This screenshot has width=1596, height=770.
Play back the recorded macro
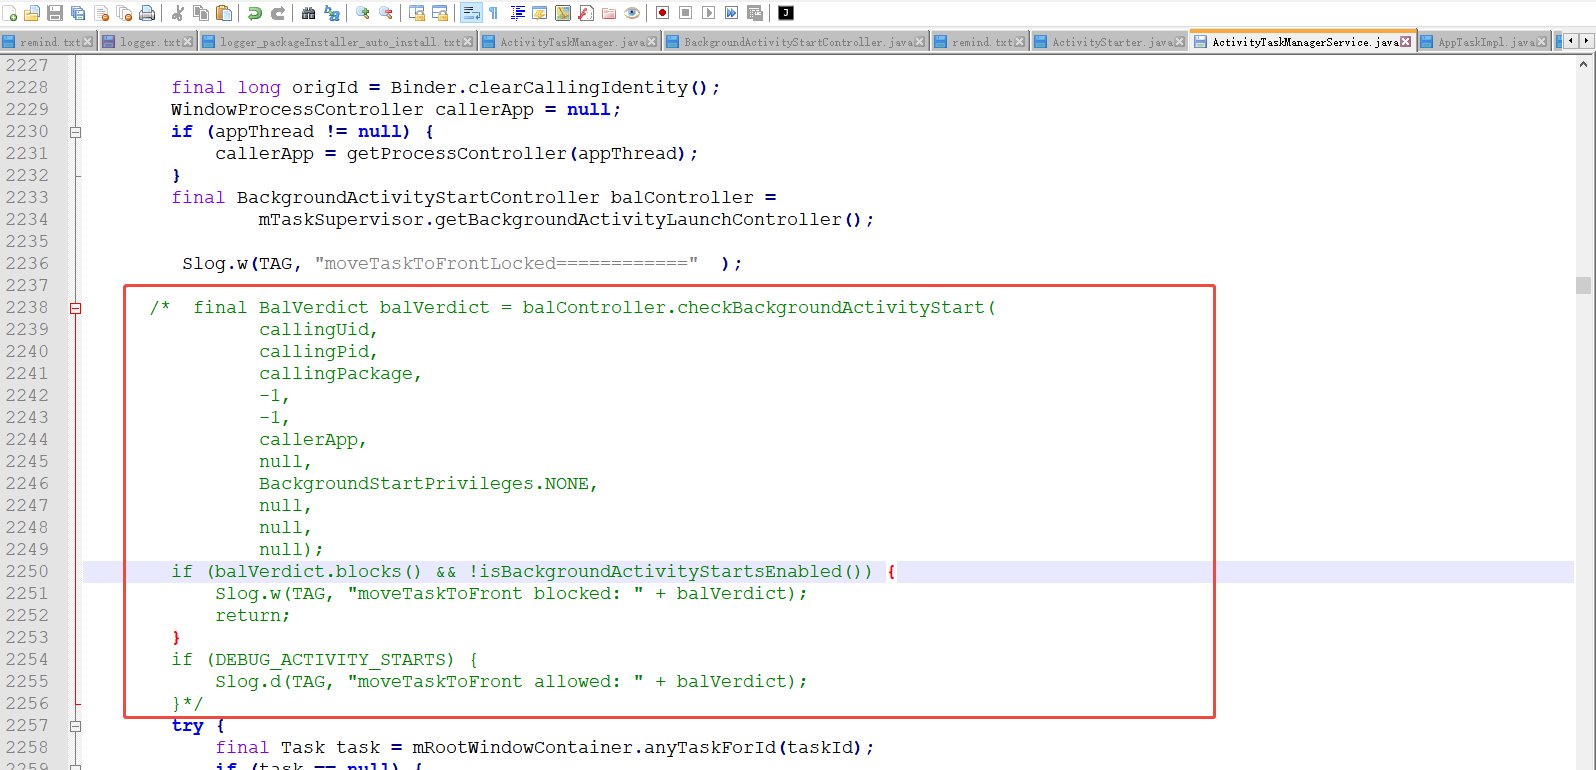[707, 13]
